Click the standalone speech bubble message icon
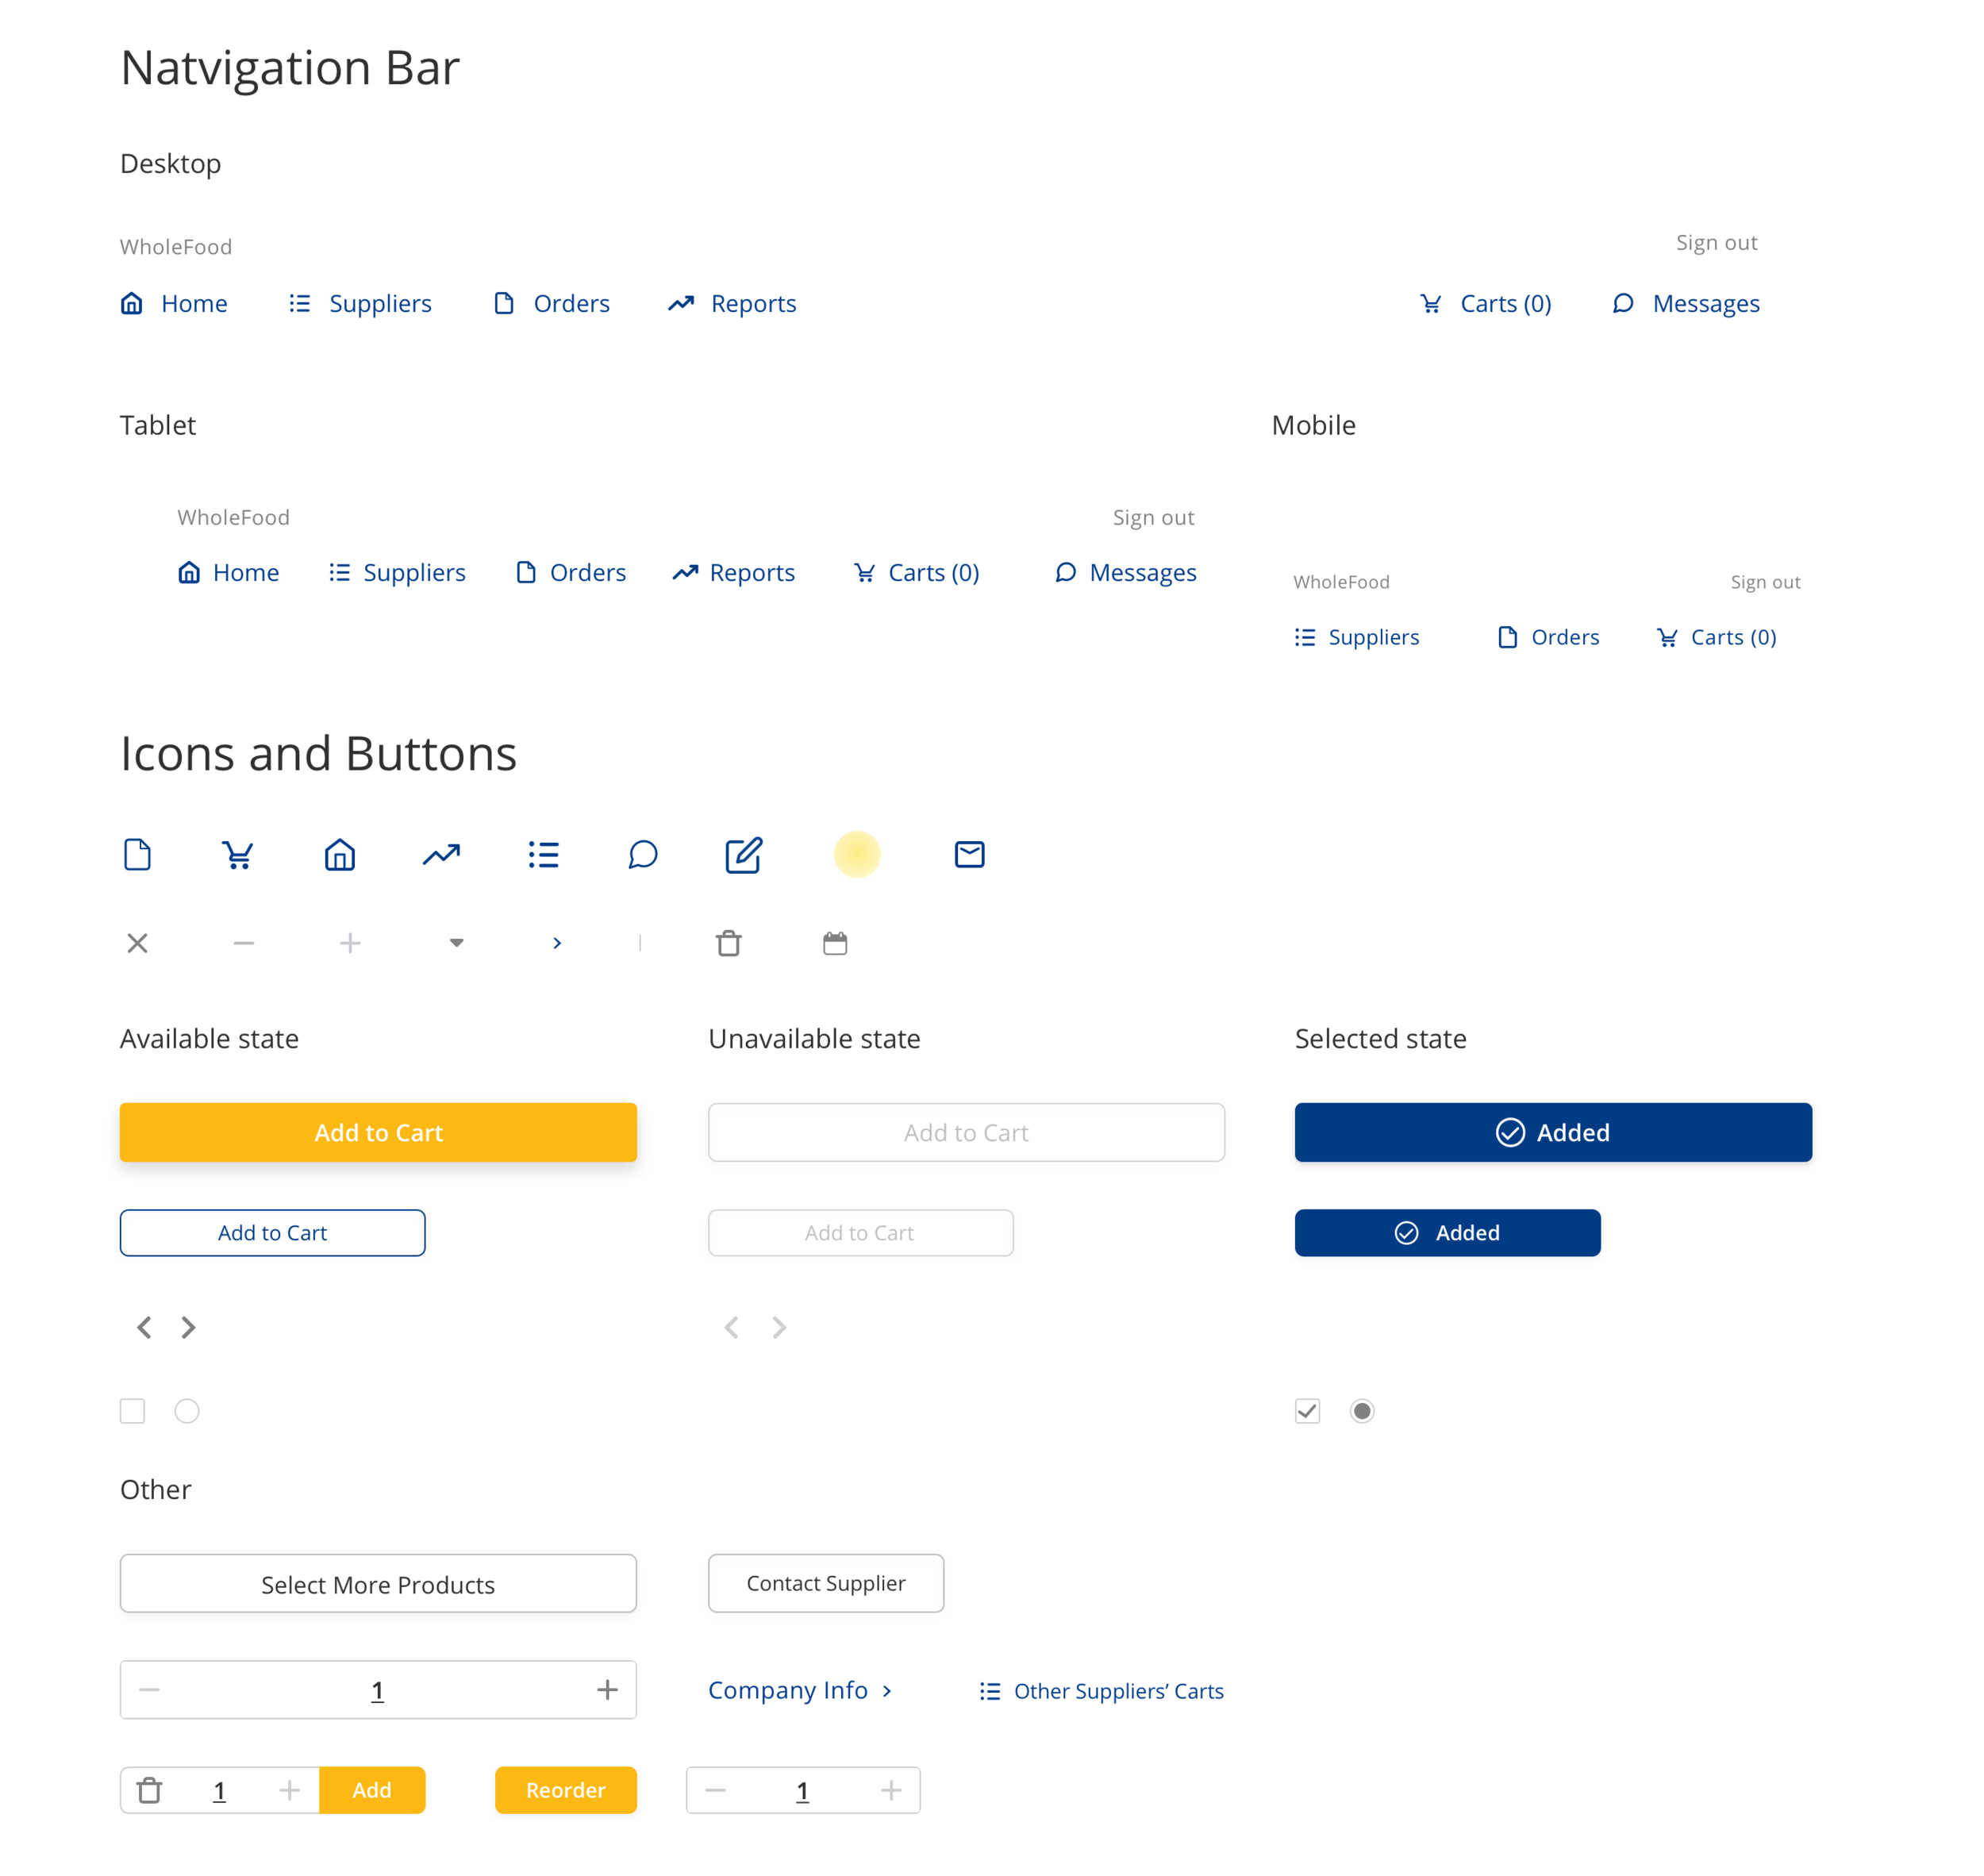 pos(642,855)
